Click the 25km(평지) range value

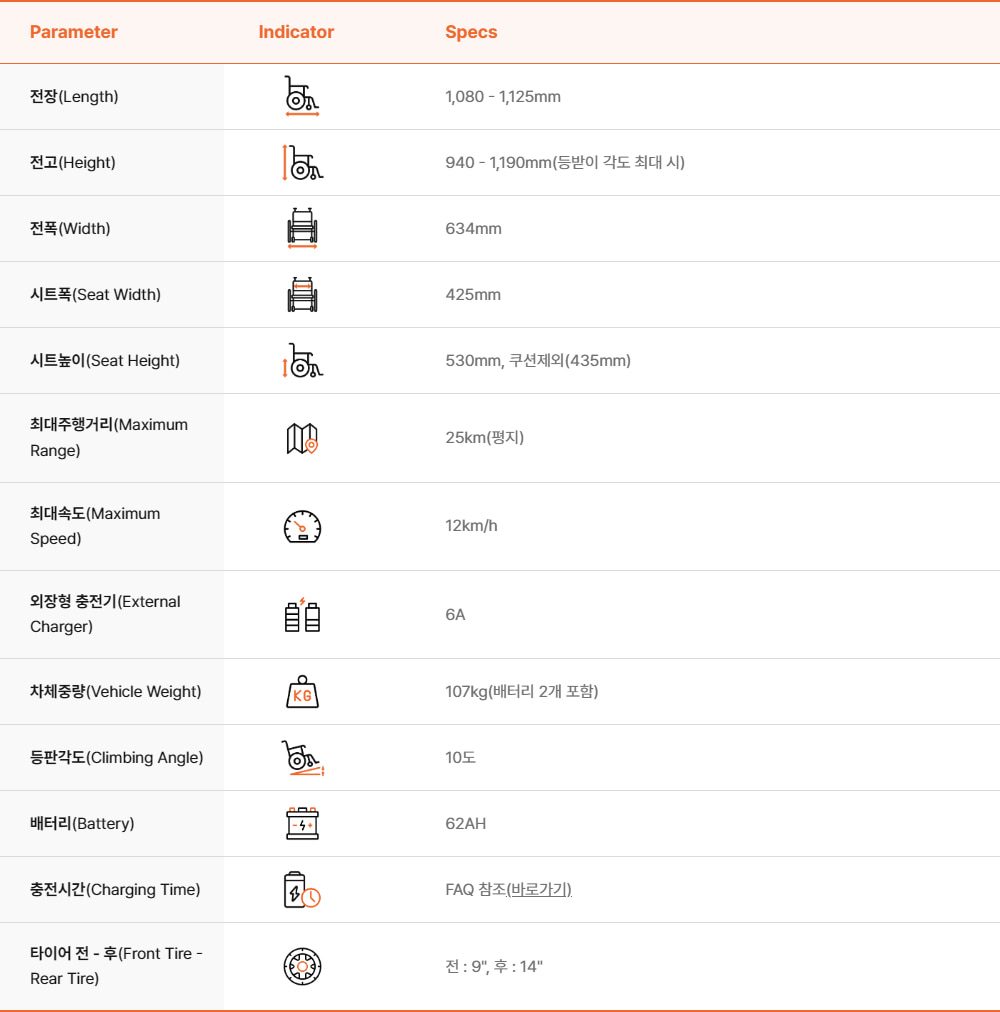(485, 438)
